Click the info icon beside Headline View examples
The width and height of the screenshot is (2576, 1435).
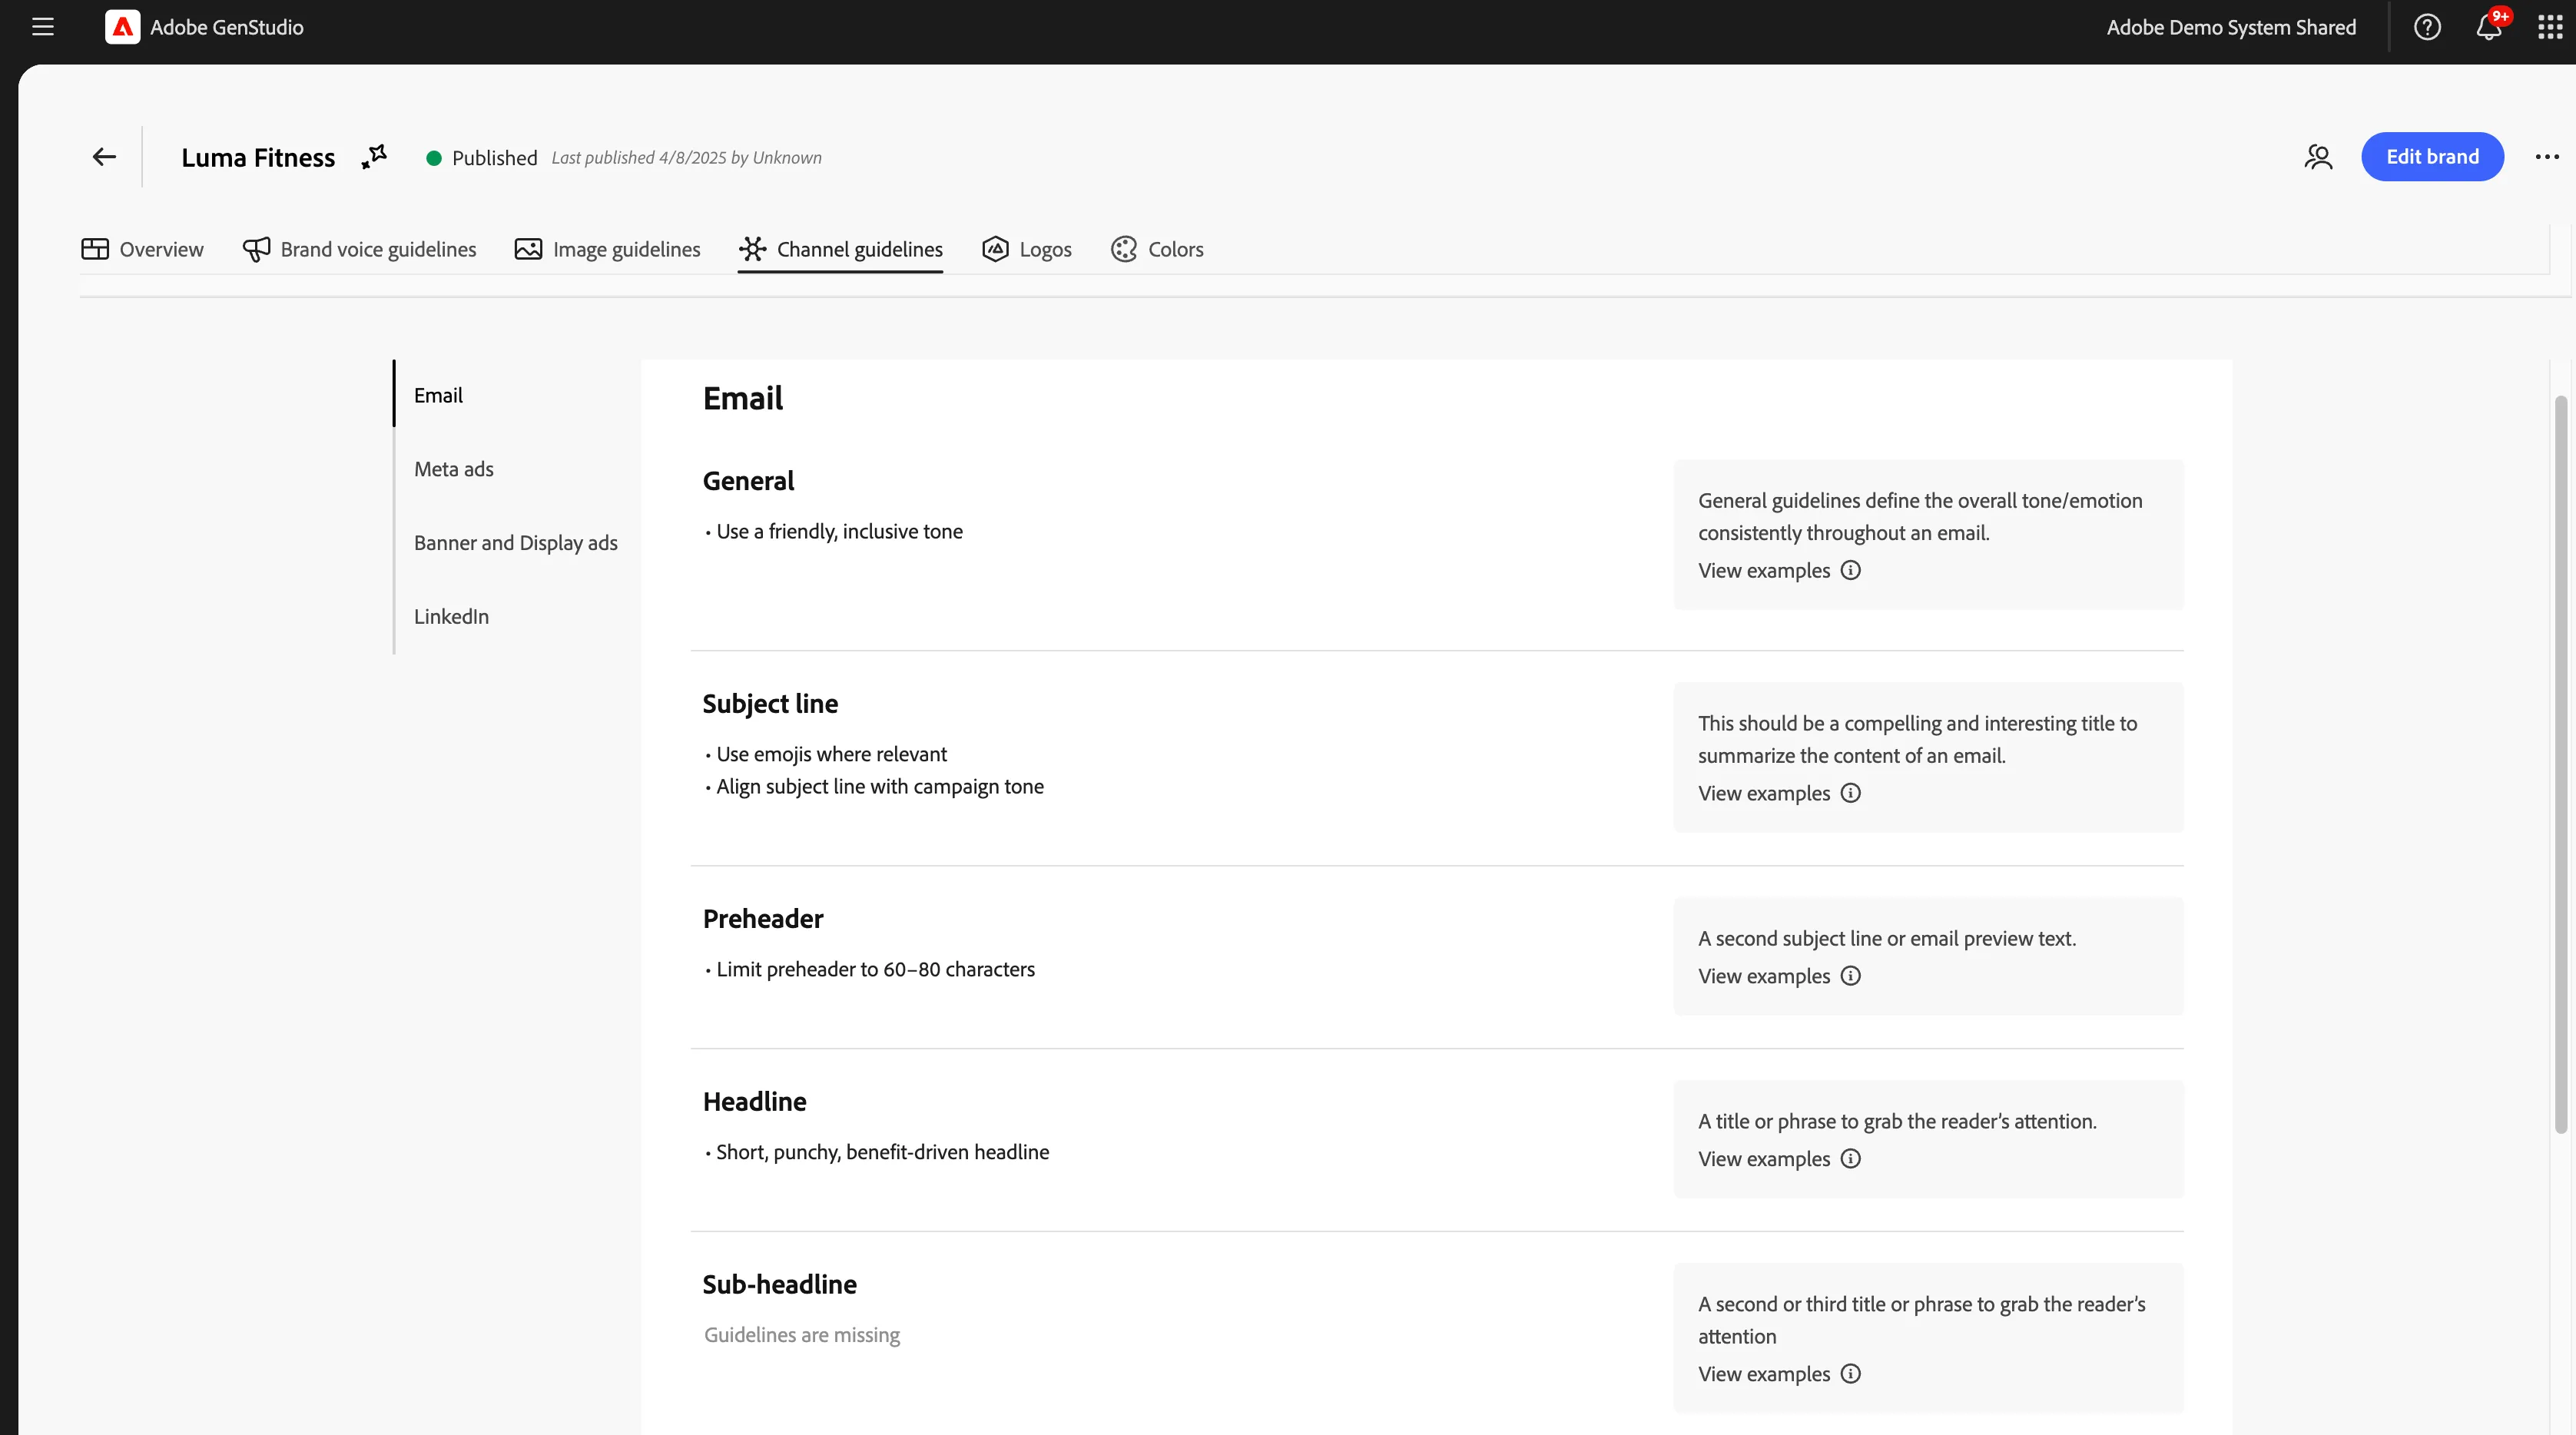1851,1159
